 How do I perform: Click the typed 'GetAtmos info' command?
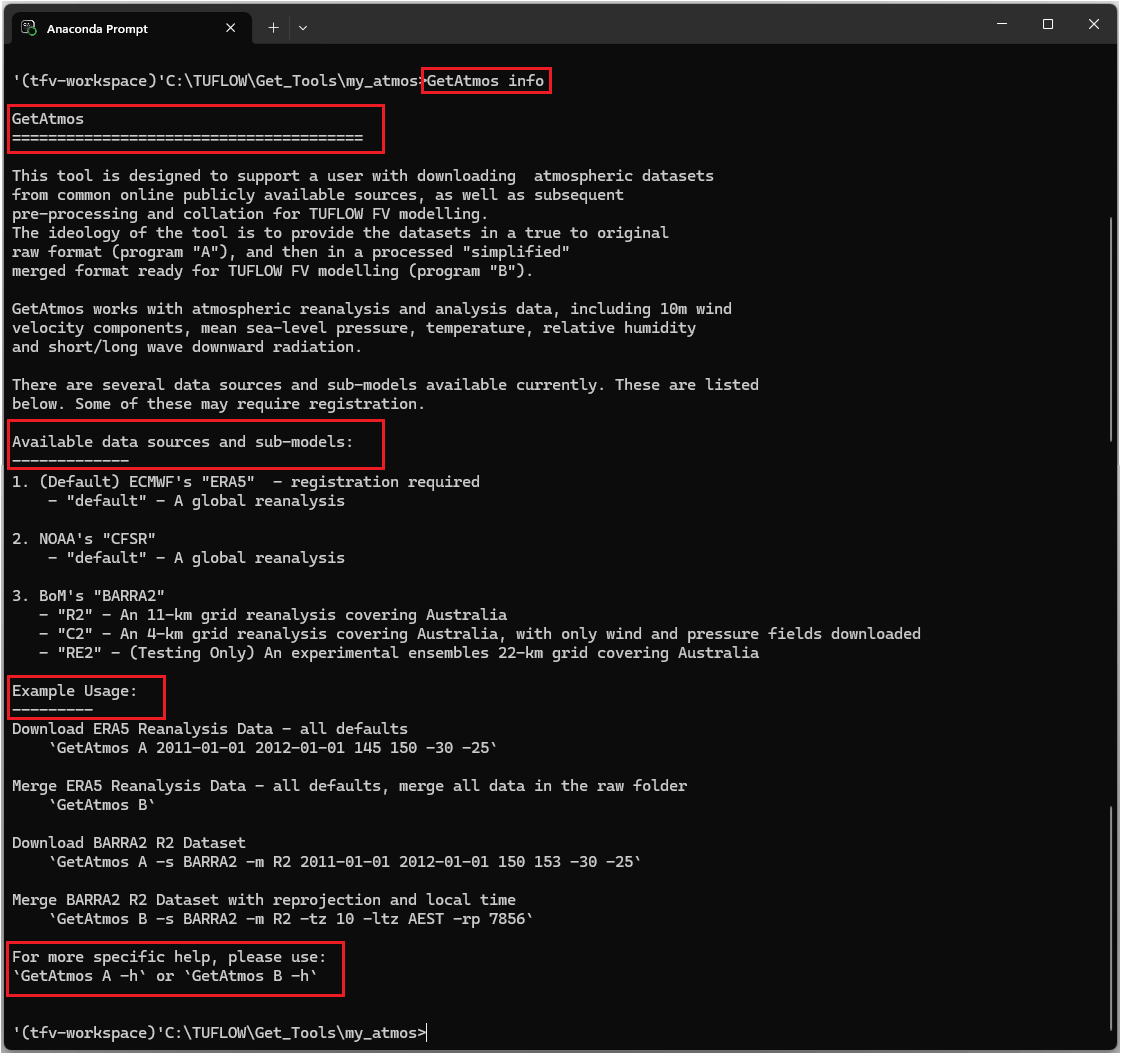486,81
